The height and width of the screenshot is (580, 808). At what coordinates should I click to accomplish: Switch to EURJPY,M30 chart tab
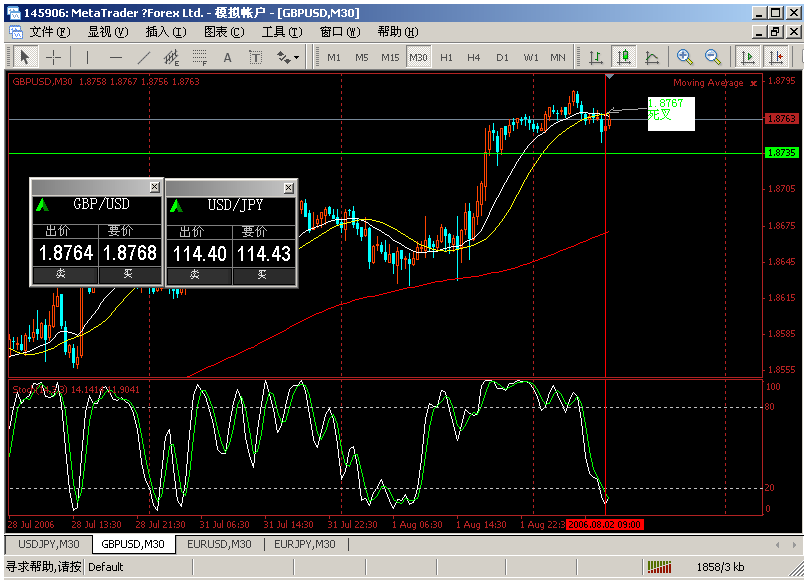(x=305, y=544)
